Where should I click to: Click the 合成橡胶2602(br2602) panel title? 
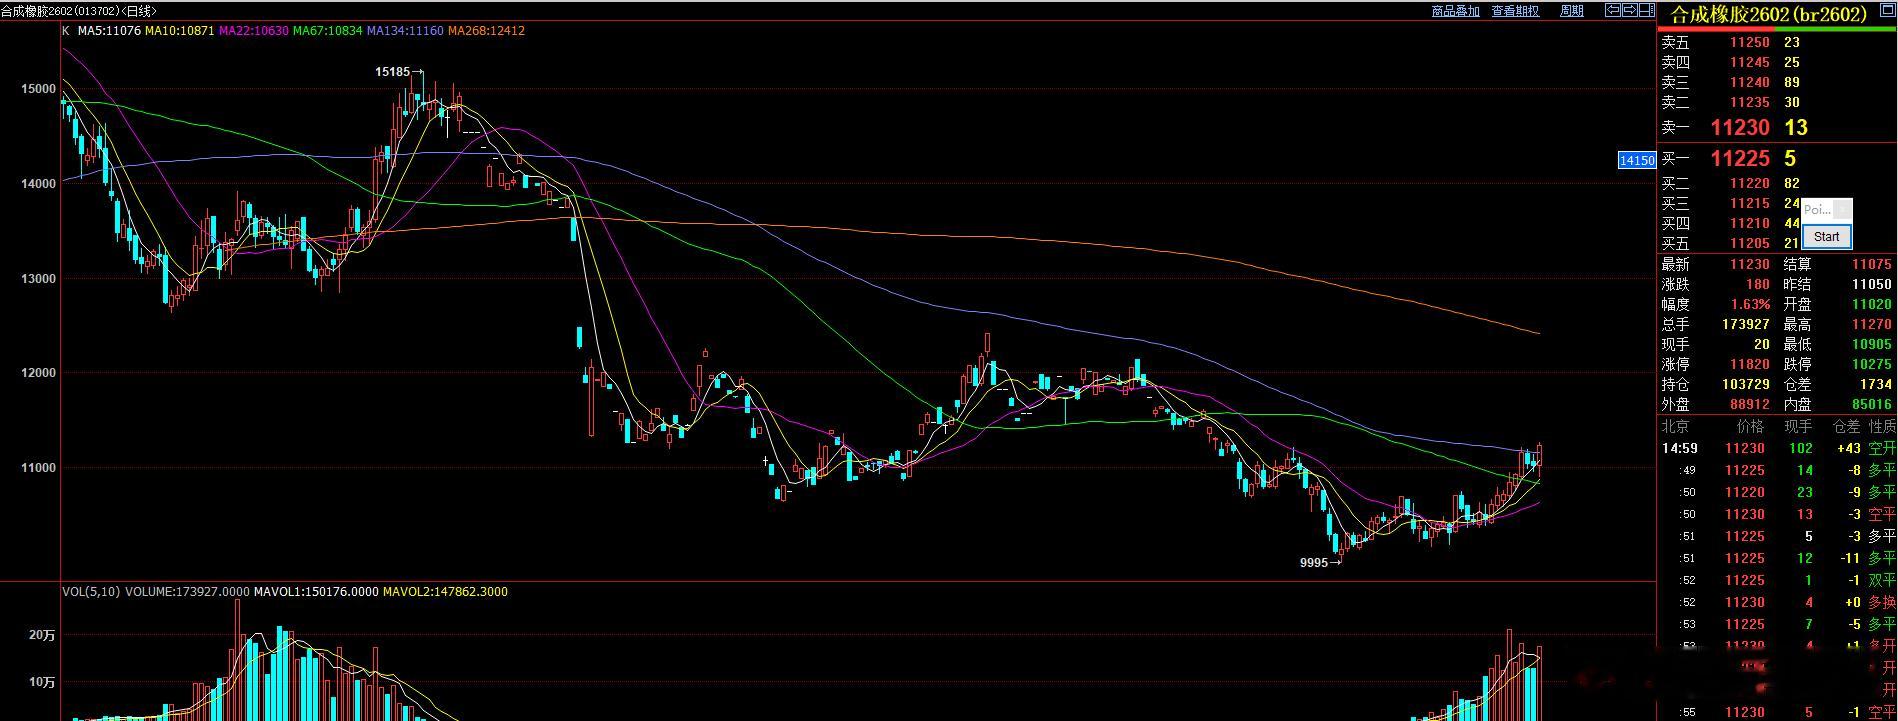click(x=1770, y=15)
